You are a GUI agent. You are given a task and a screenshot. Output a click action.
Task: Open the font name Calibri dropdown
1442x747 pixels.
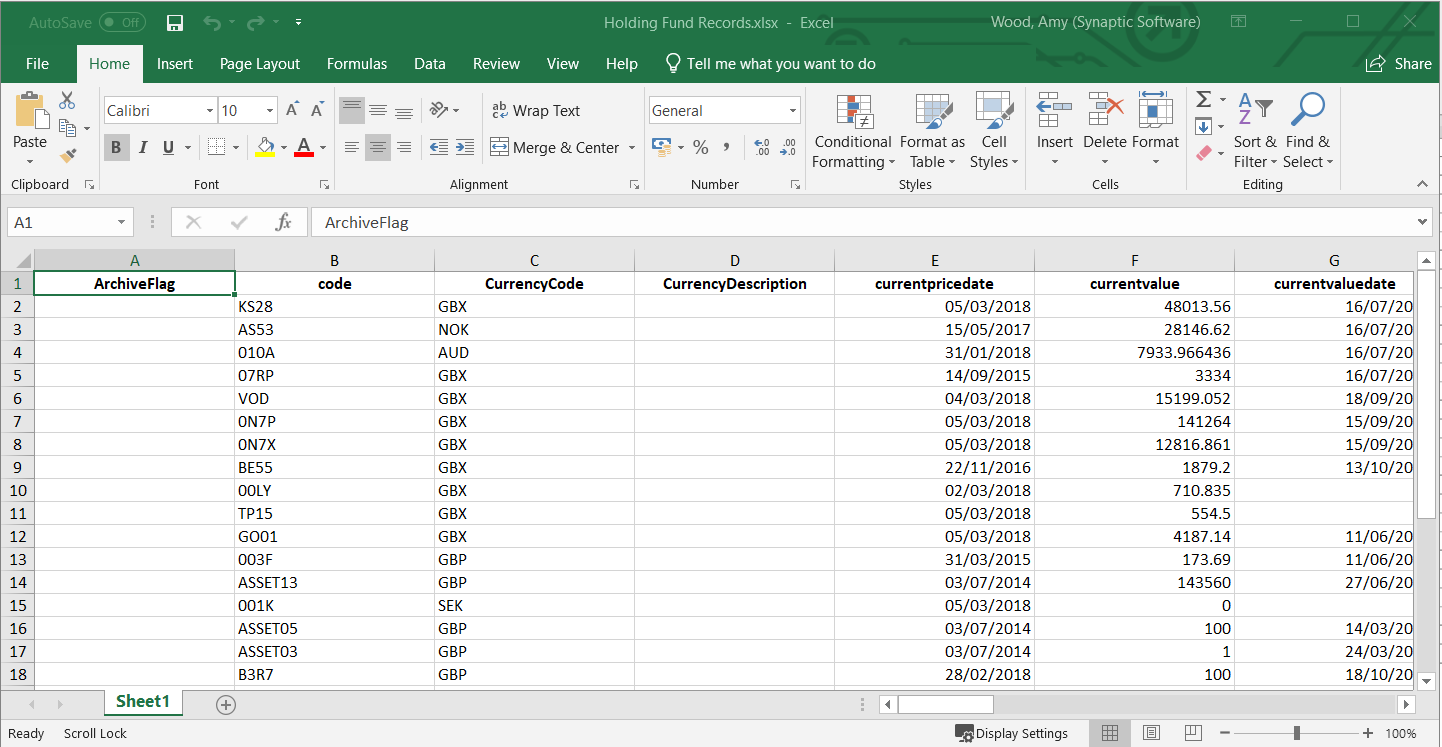click(x=210, y=111)
